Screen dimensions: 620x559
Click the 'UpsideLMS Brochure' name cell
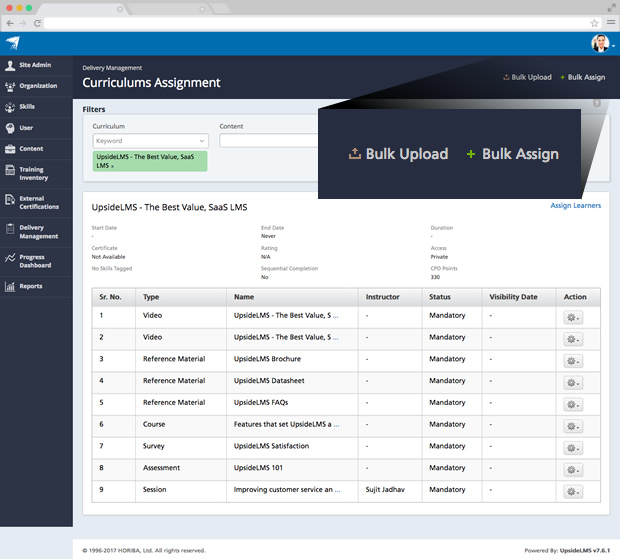(267, 359)
